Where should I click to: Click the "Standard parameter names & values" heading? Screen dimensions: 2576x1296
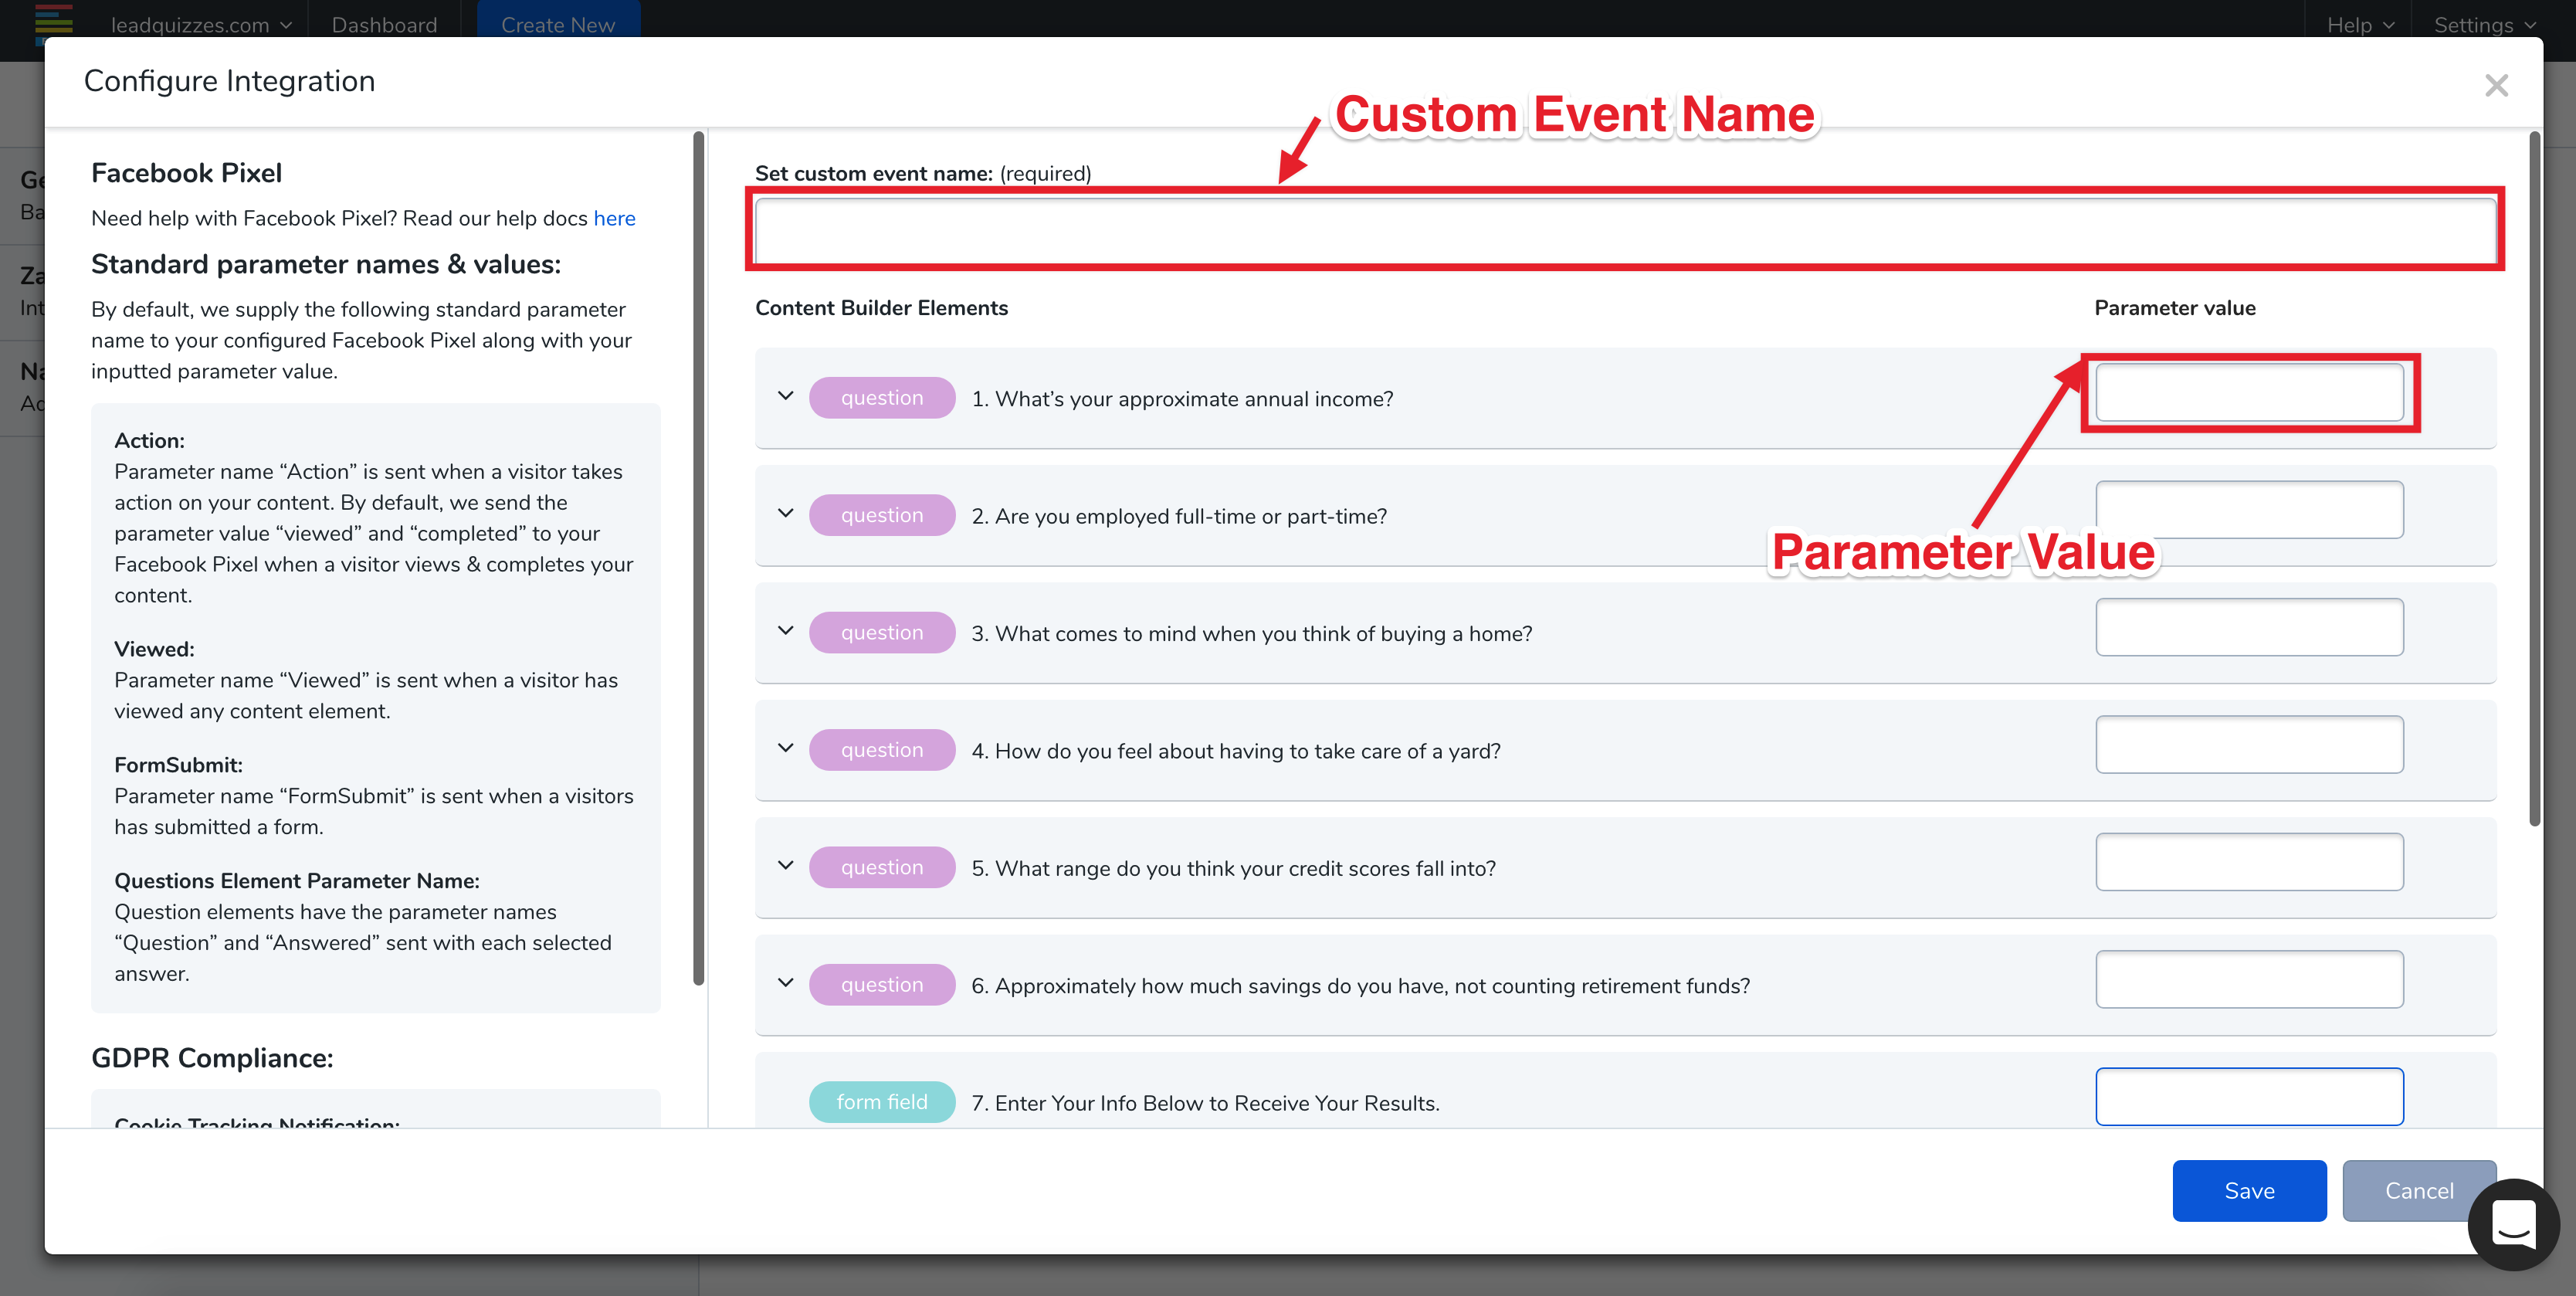pos(326,264)
